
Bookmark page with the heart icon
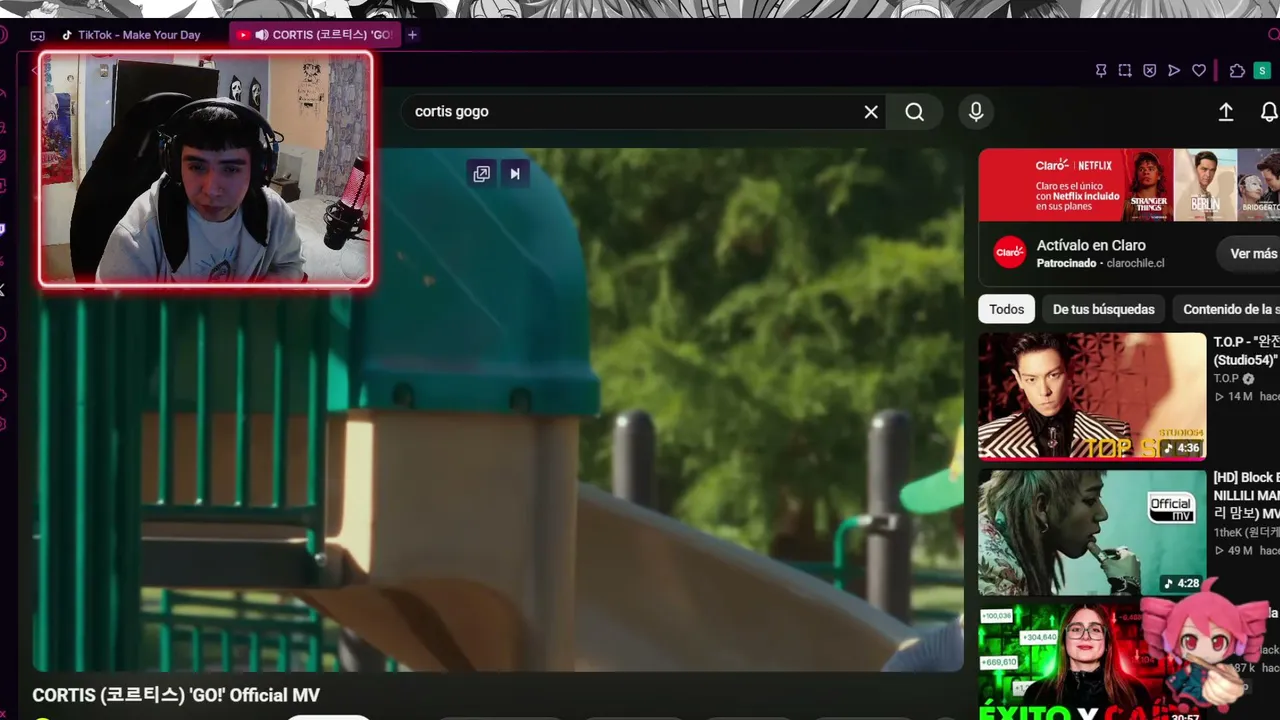(1199, 71)
